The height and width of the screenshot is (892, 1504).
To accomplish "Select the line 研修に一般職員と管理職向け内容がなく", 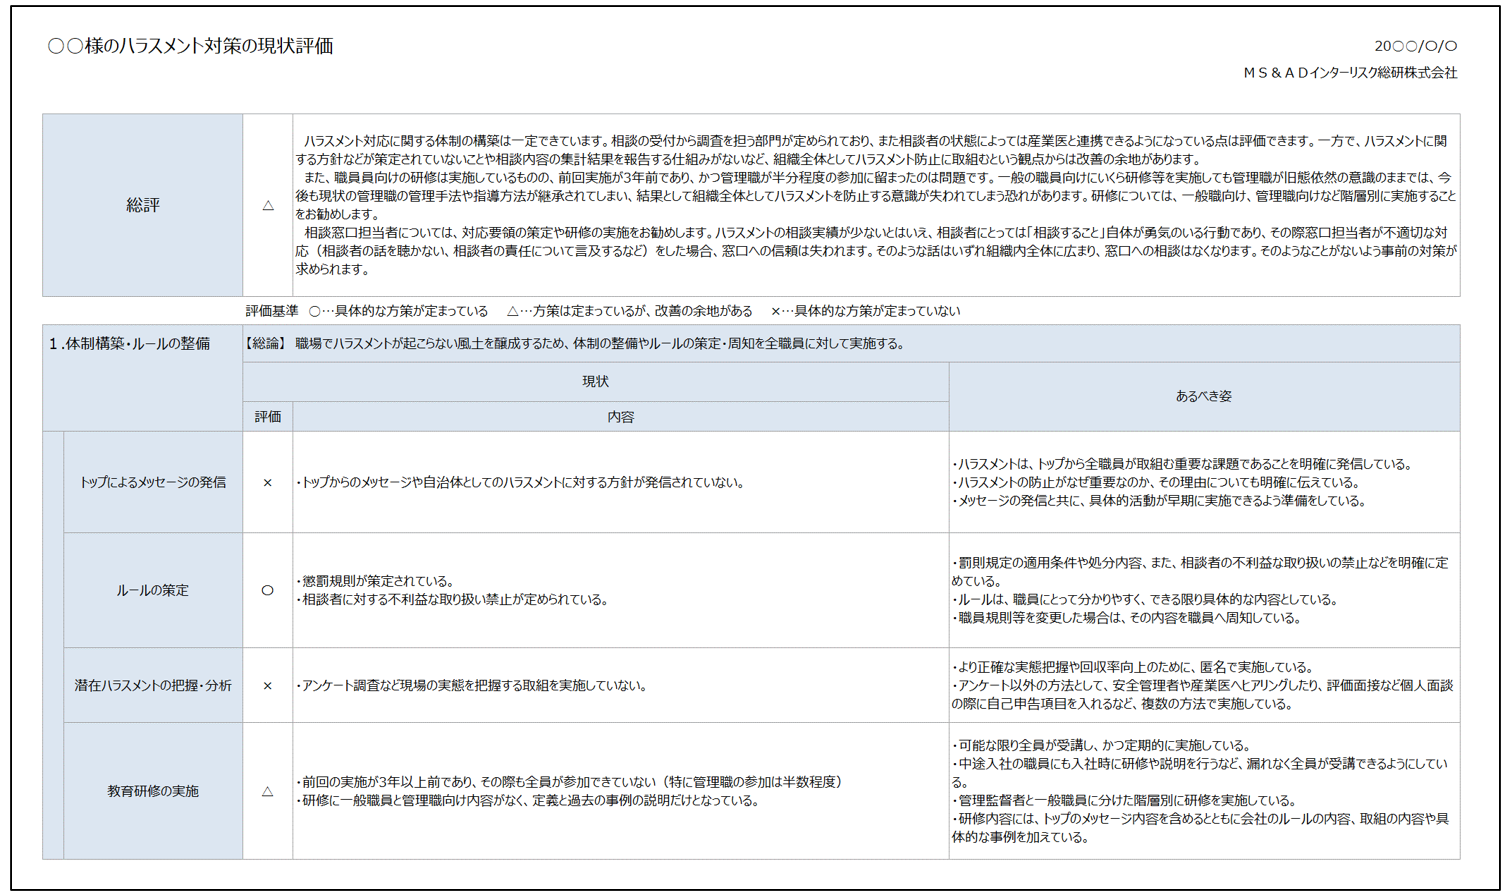I will coord(528,800).
